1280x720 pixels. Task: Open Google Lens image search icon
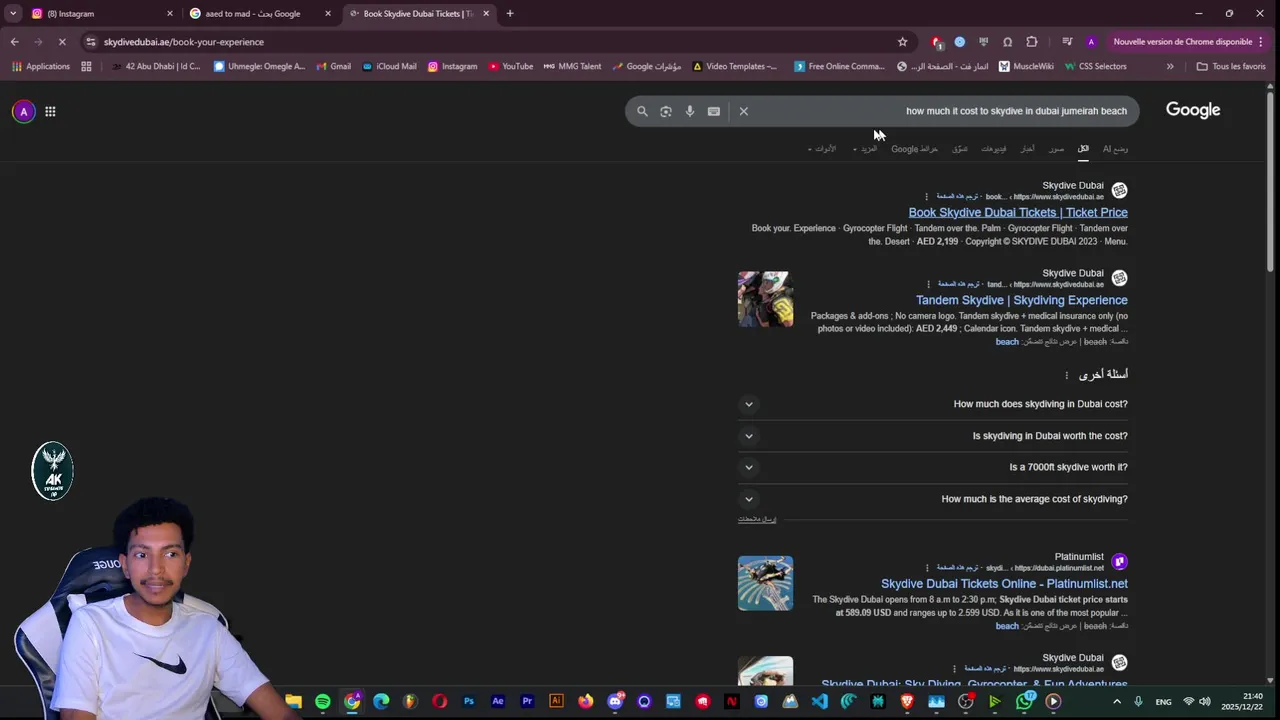coord(666,111)
